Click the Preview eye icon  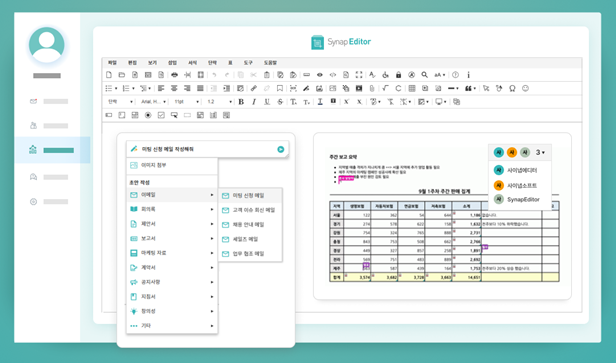320,75
